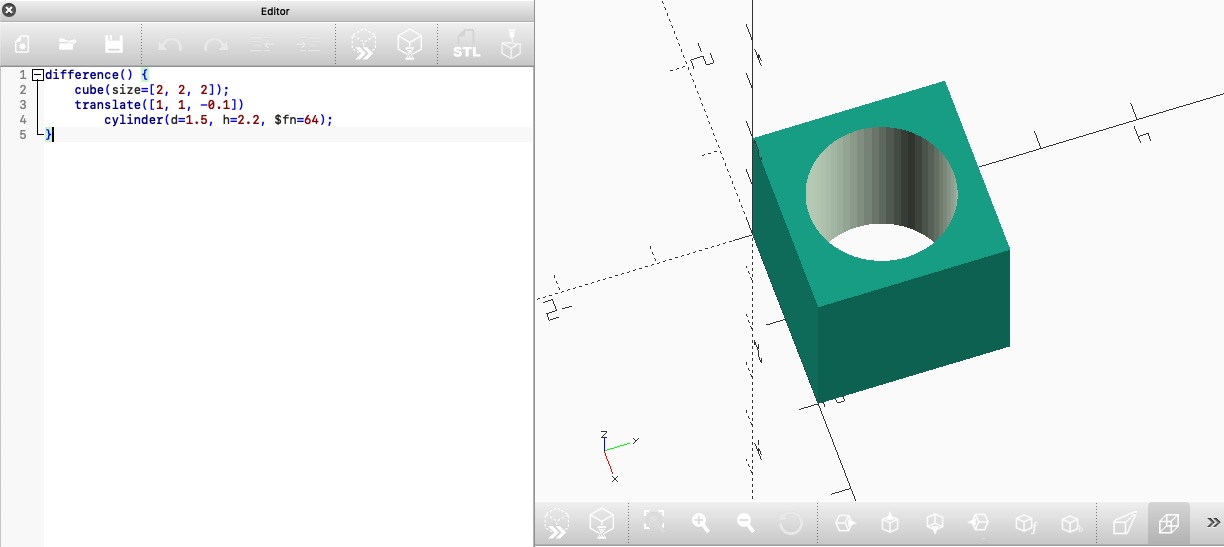
Task: Collapse the difference() code block fold
Action: pyautogui.click(x=37, y=75)
